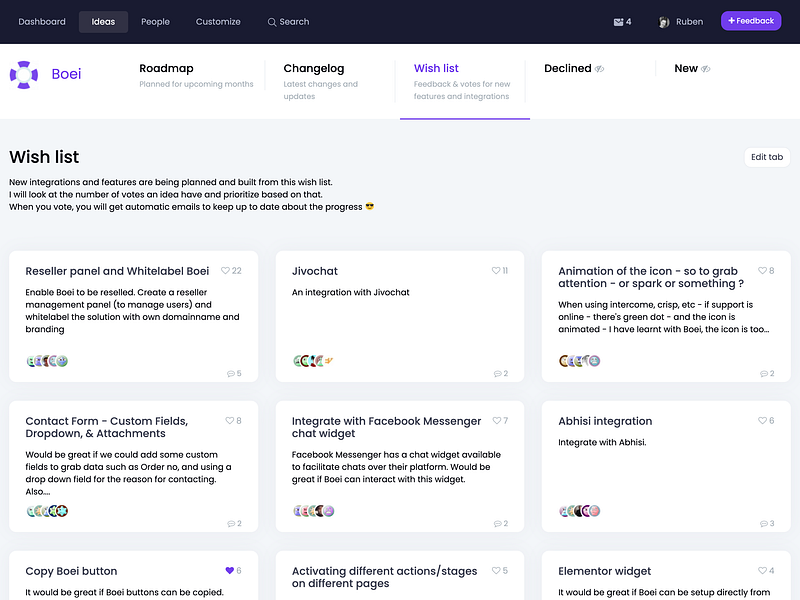The image size is (800, 600).
Task: Click voter avatars on Jivochat card
Action: (313, 361)
